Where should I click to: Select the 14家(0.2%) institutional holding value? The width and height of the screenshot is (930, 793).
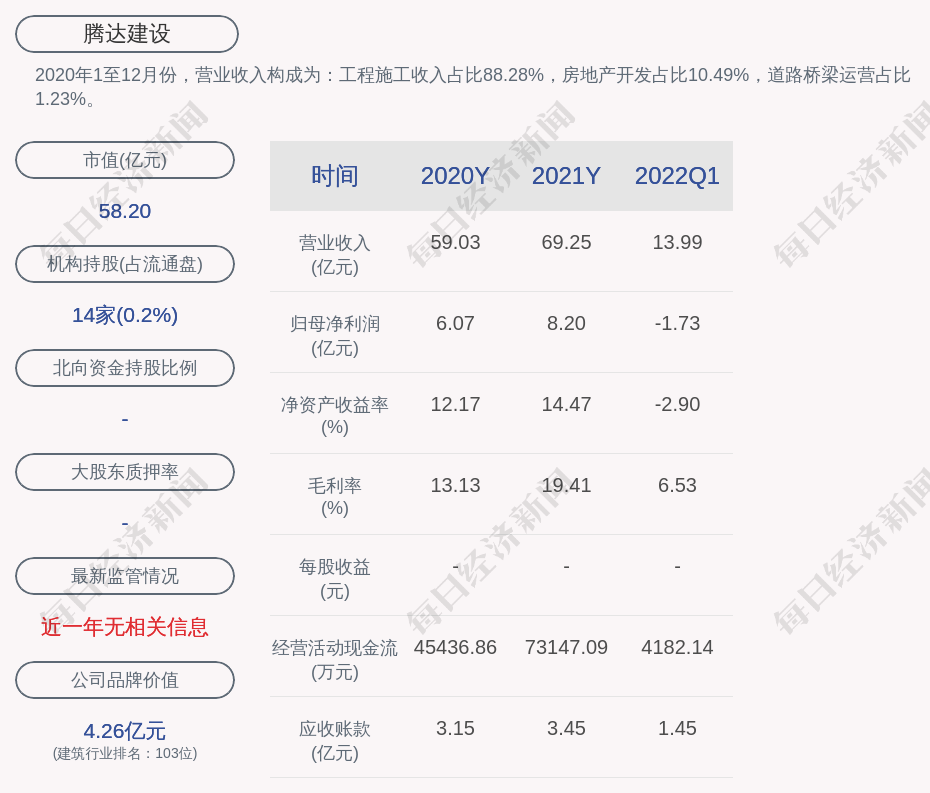click(125, 315)
